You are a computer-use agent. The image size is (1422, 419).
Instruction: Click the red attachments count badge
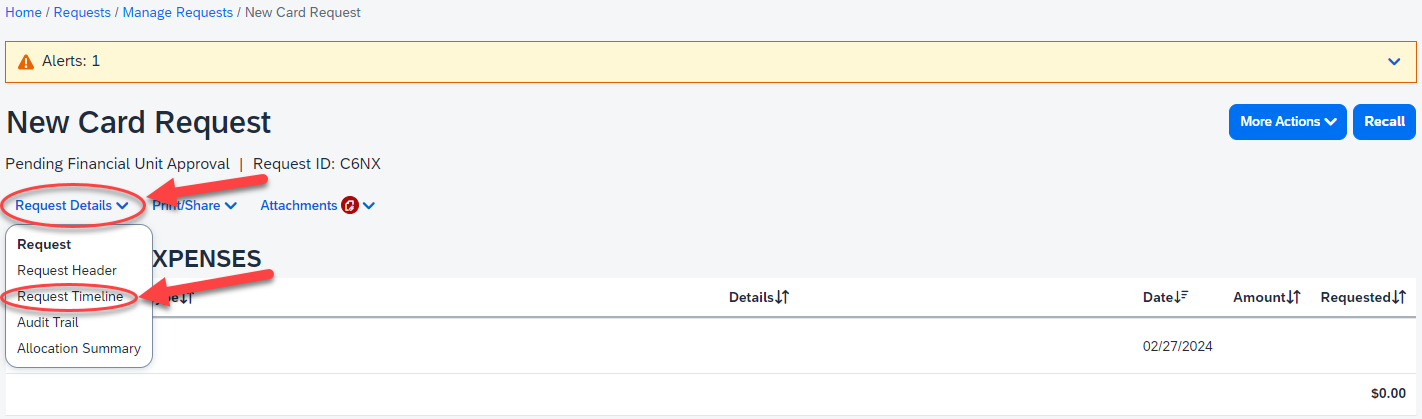[x=350, y=206]
